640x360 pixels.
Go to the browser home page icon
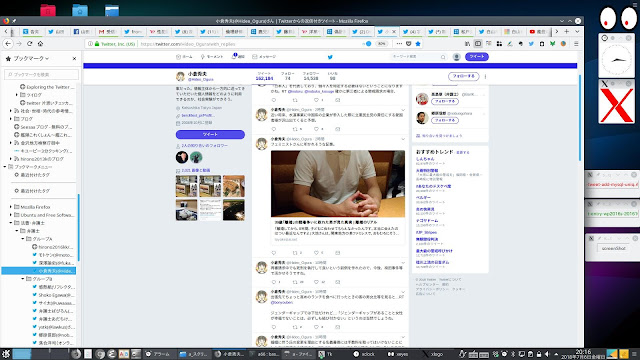[40, 43]
